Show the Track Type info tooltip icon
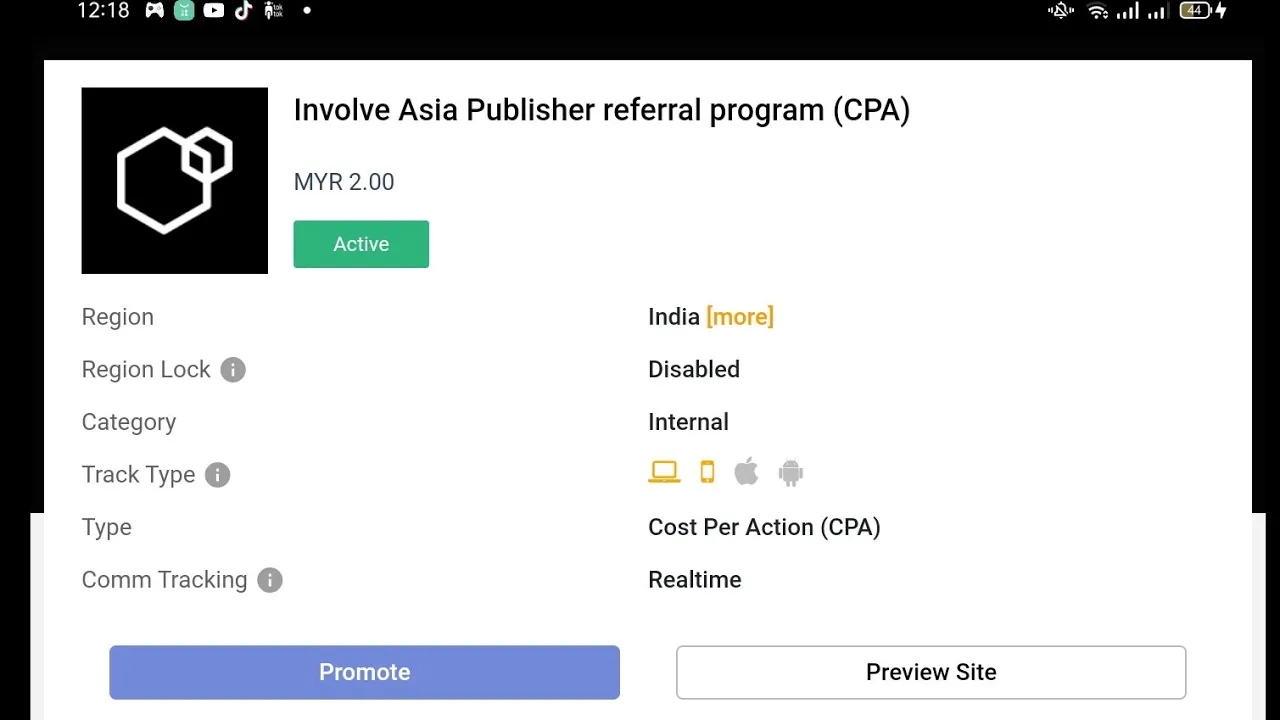This screenshot has width=1280, height=720. 217,475
